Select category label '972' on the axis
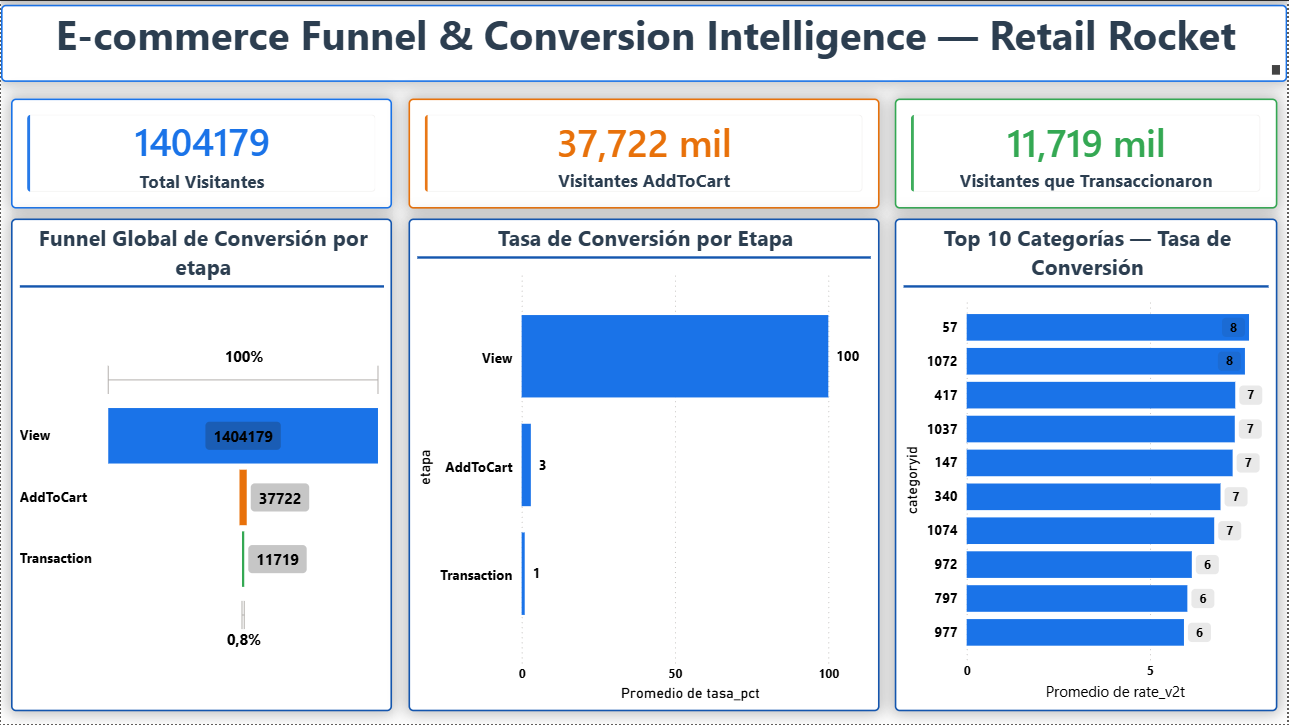Viewport: 1289px width, 725px height. click(x=946, y=565)
